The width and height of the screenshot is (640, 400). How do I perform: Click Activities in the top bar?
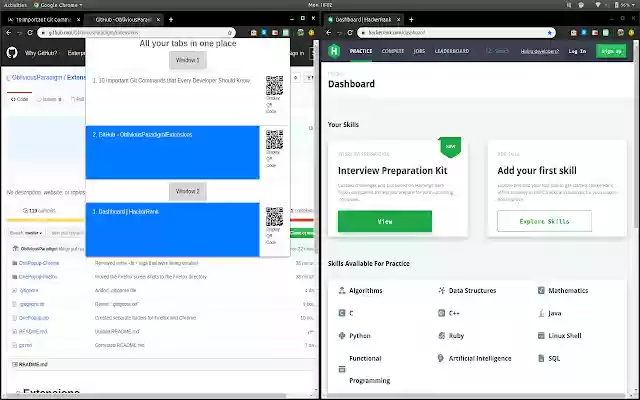coord(15,5)
